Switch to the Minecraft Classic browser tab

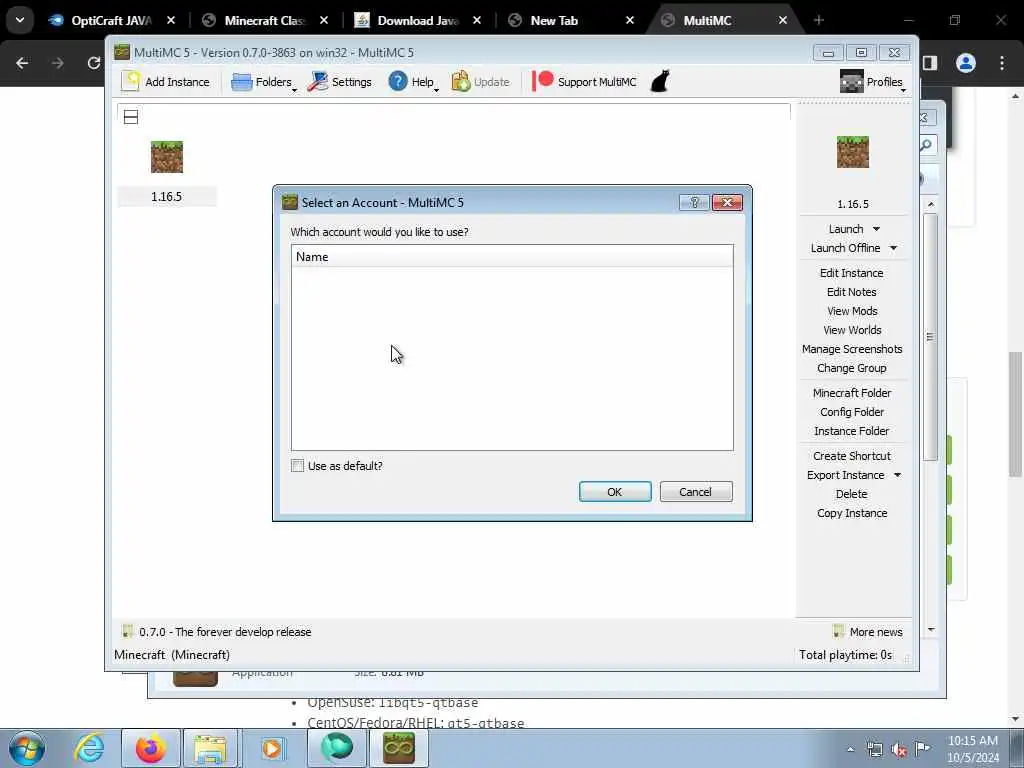coord(264,20)
